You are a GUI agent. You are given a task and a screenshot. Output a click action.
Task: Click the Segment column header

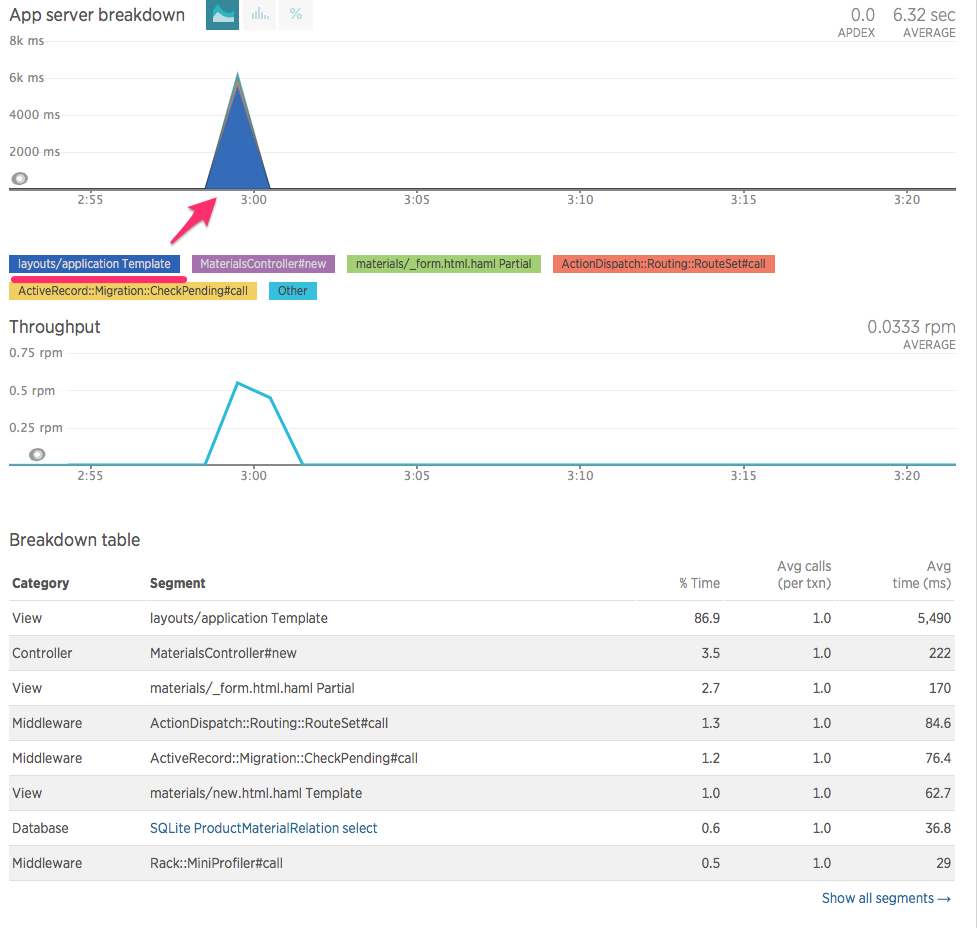[x=177, y=583]
